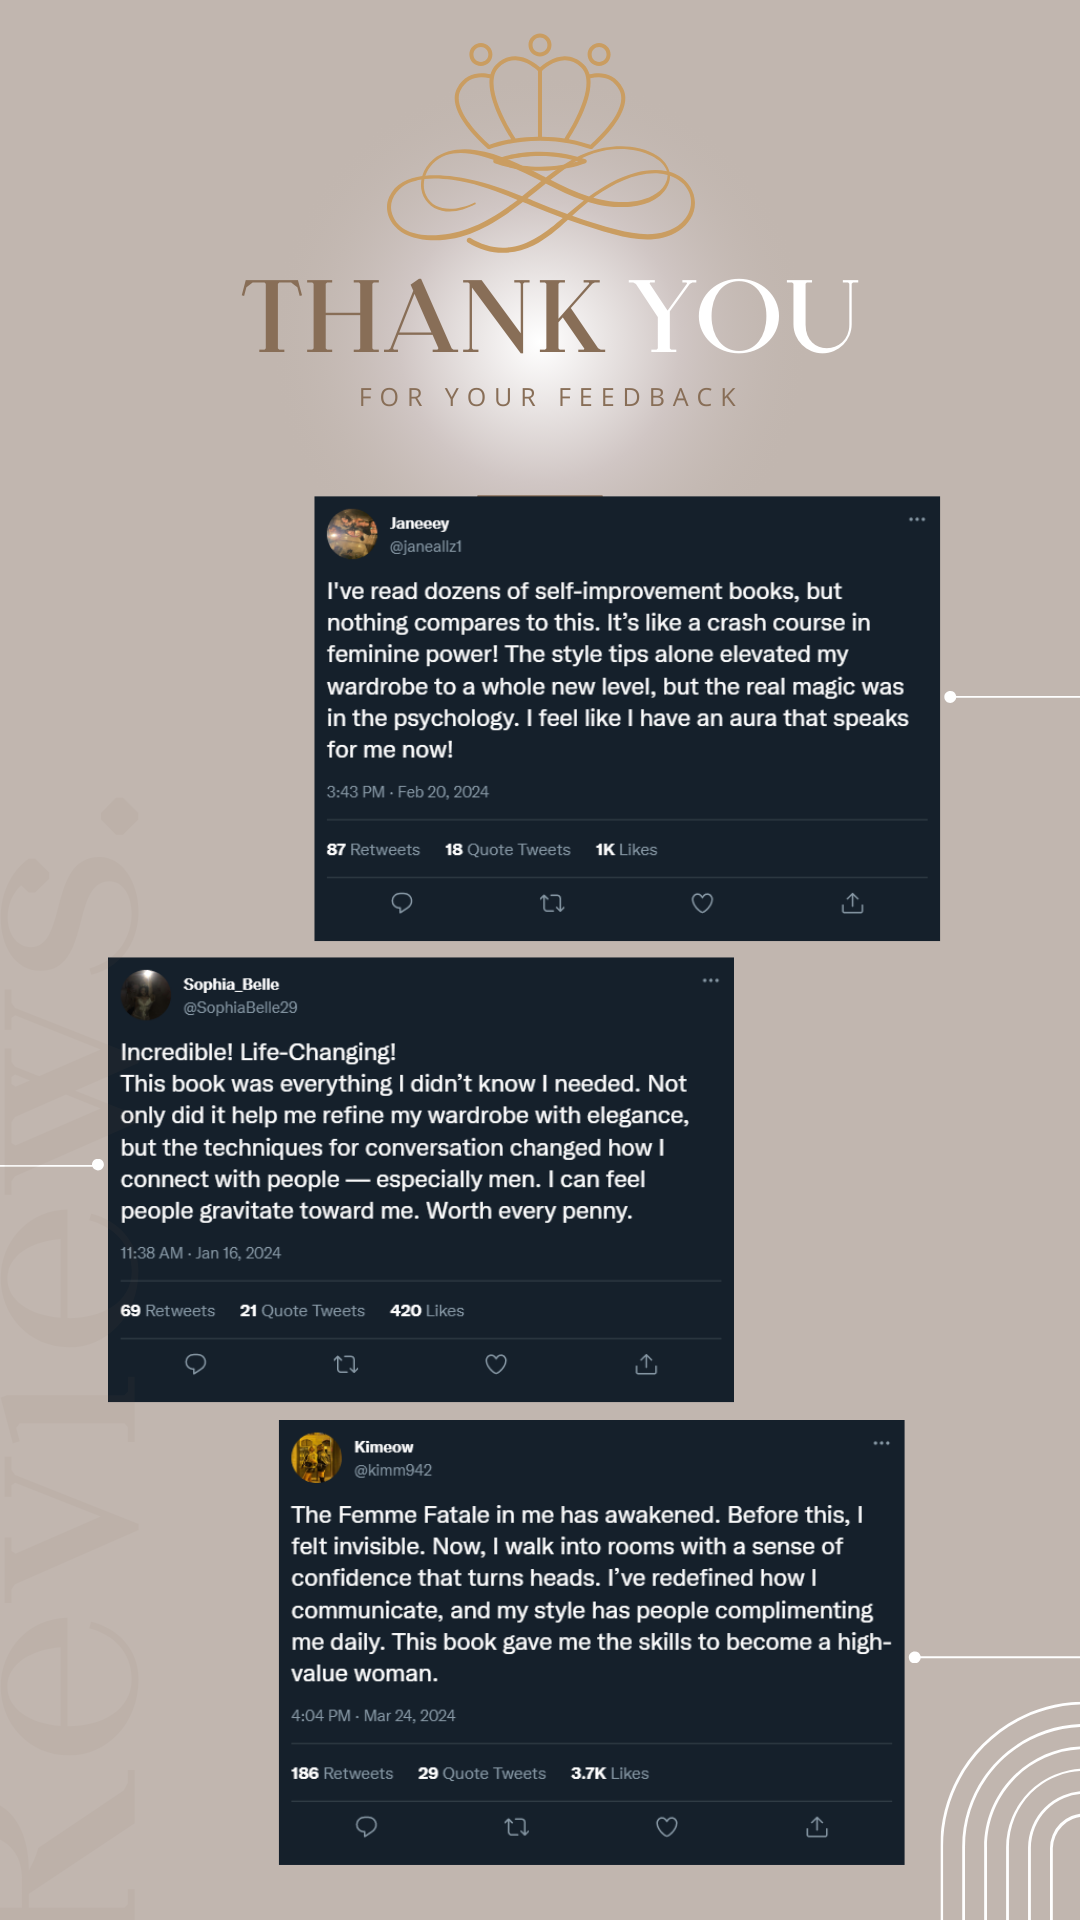
Task: Like Kimeow's tweet
Action: 667,1827
